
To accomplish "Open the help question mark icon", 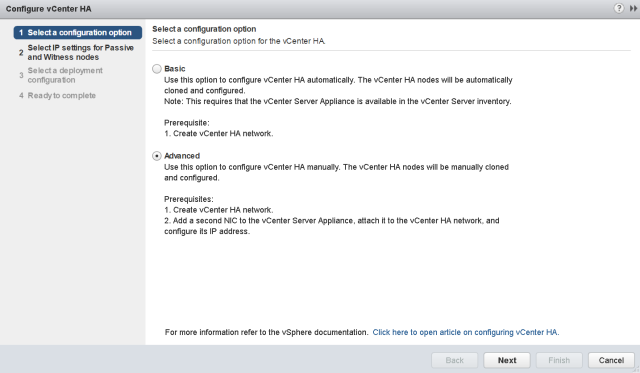I will tap(619, 8).
